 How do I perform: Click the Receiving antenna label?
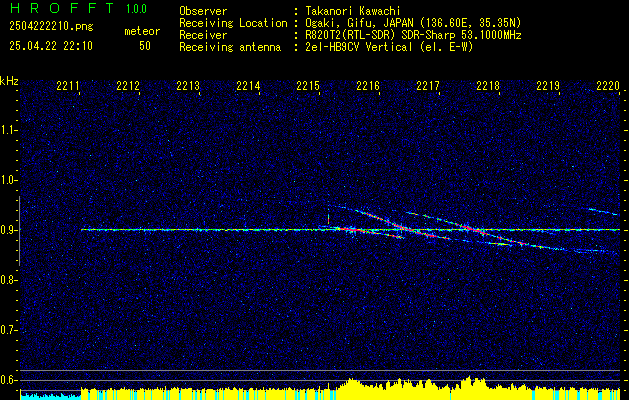230,47
